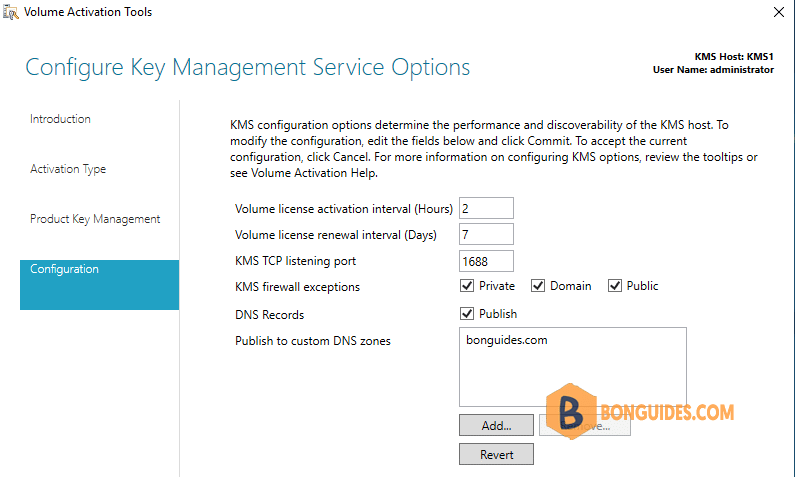Click the Configure Key Management Service Options heading
Viewport: 795px width, 477px height.
point(247,67)
